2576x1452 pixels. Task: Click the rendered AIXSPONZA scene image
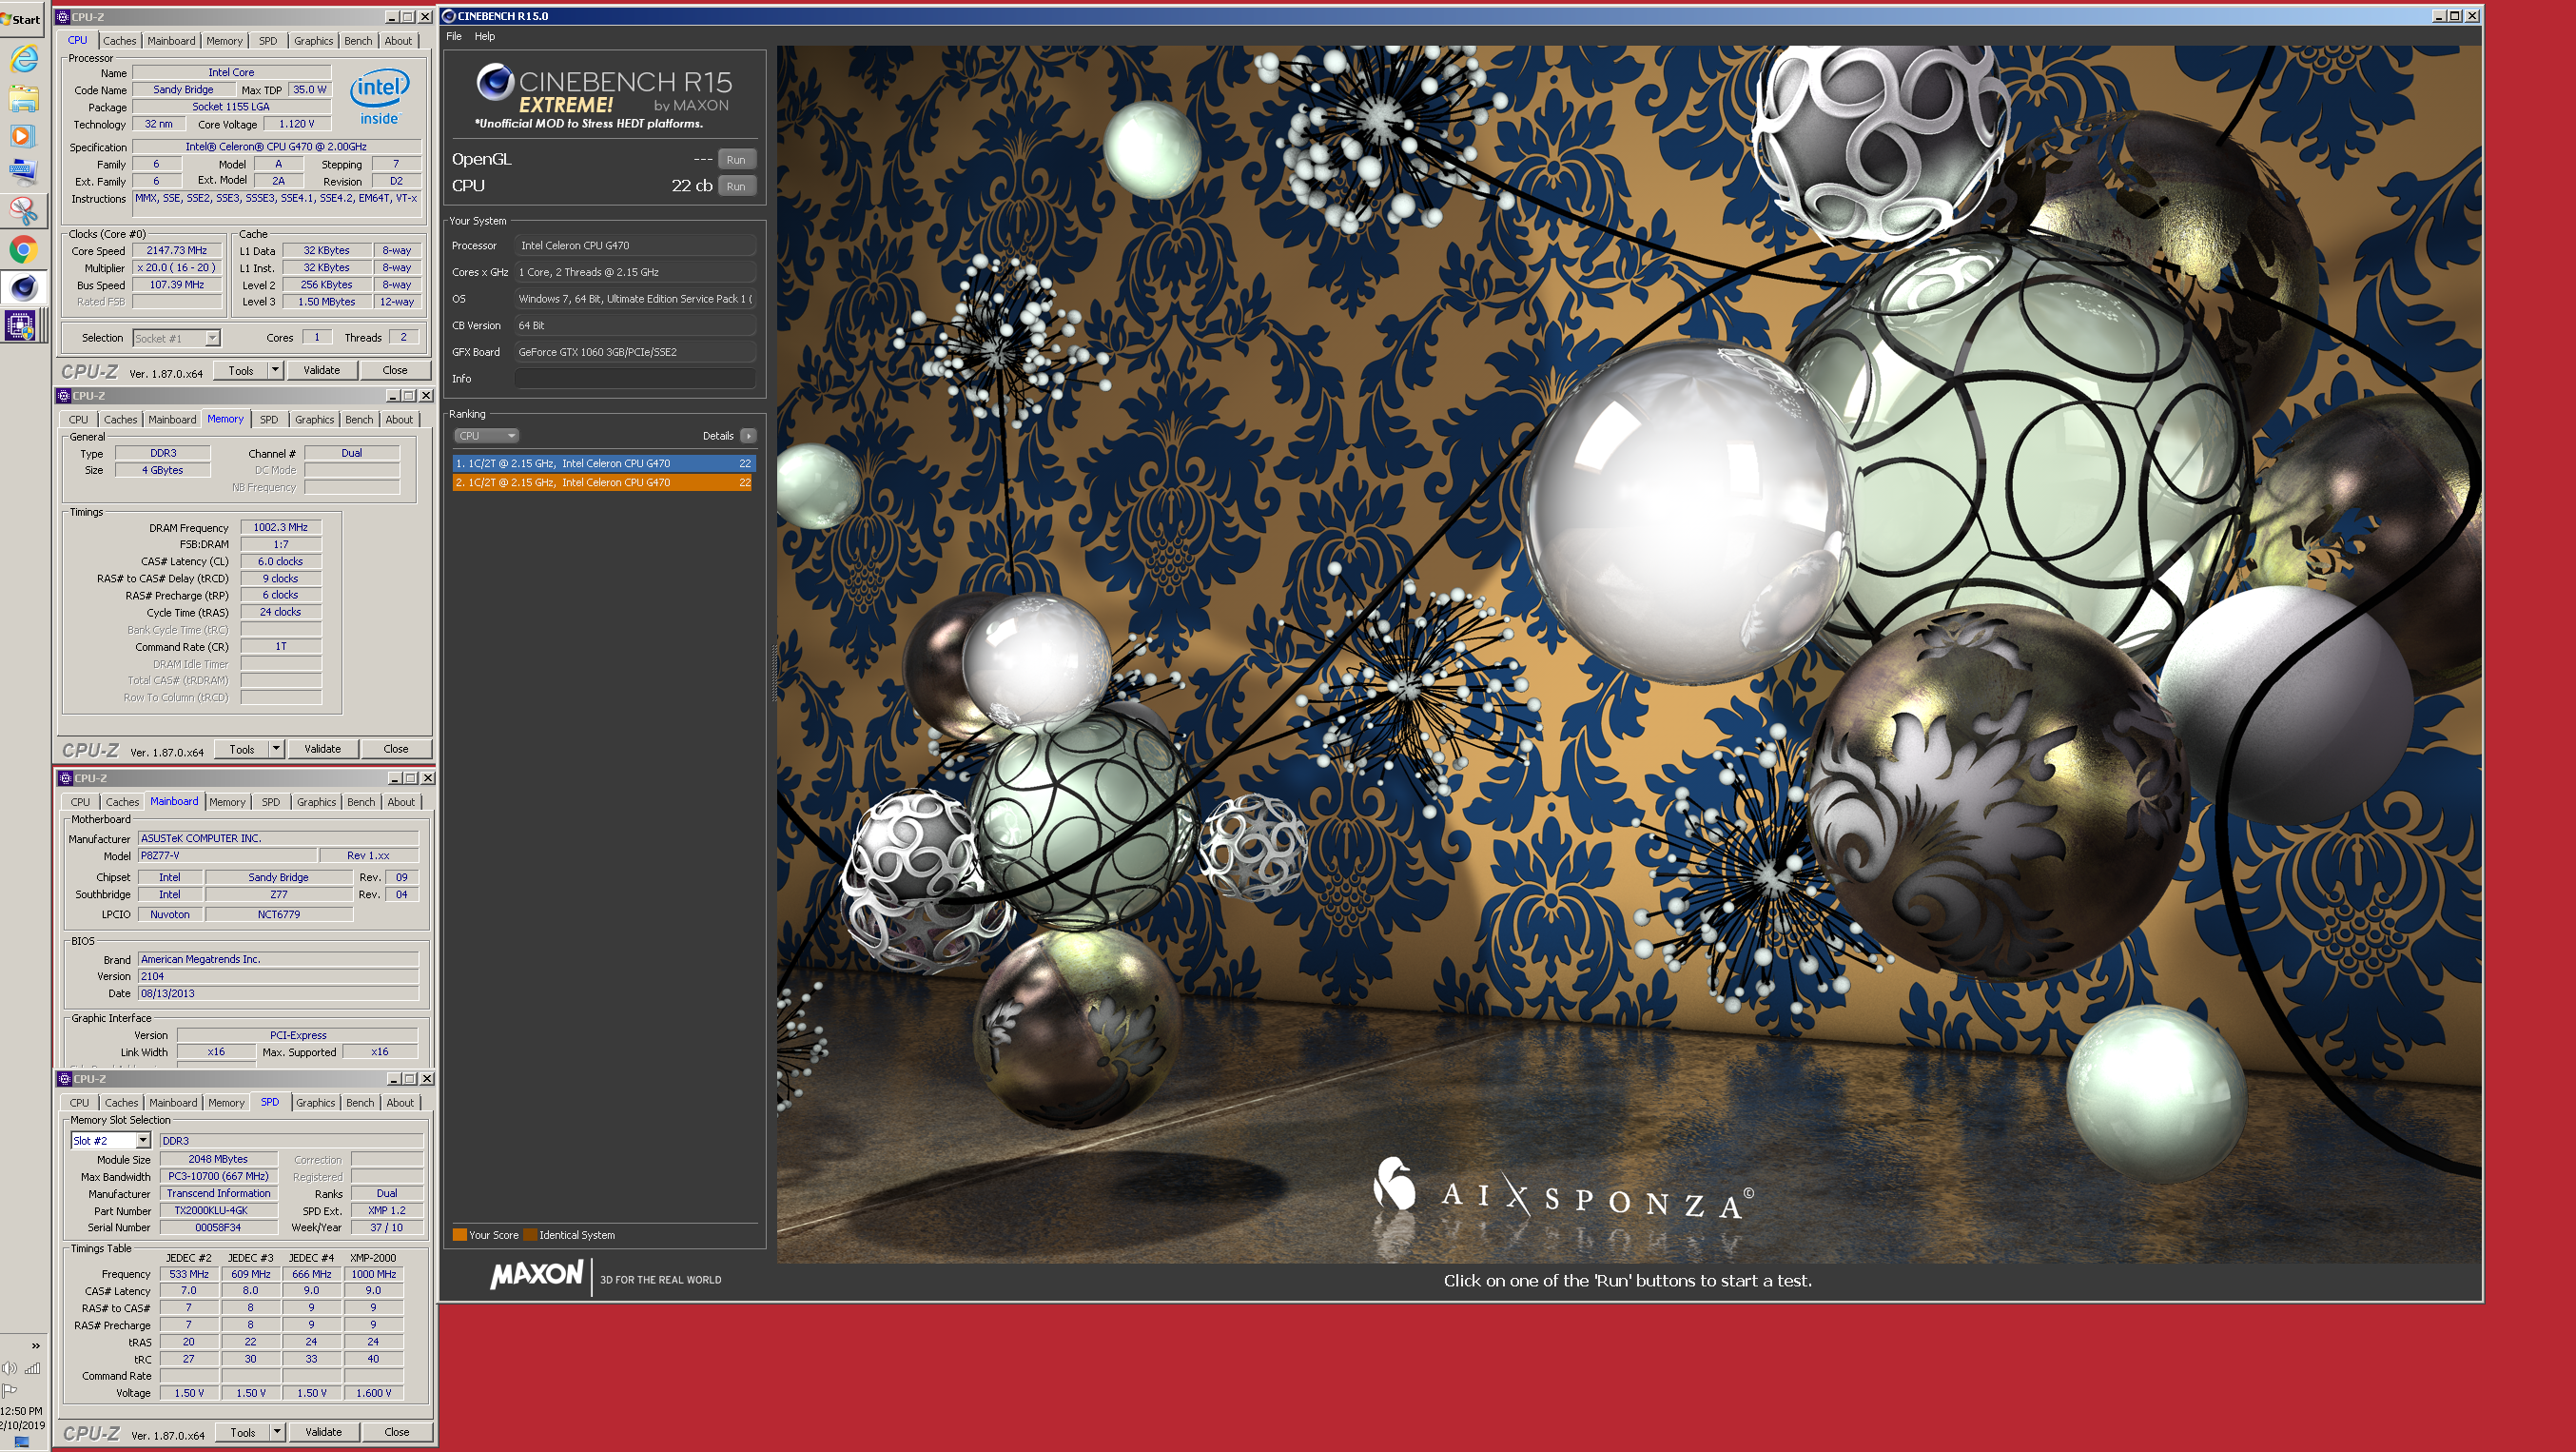click(x=1628, y=654)
